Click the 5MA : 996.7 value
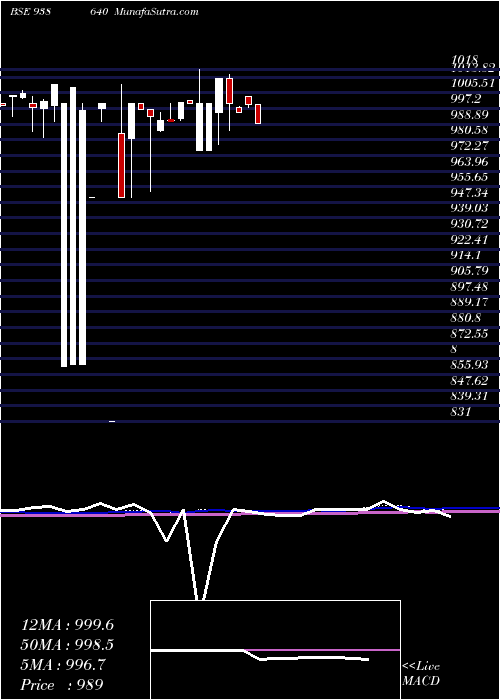 [63, 665]
